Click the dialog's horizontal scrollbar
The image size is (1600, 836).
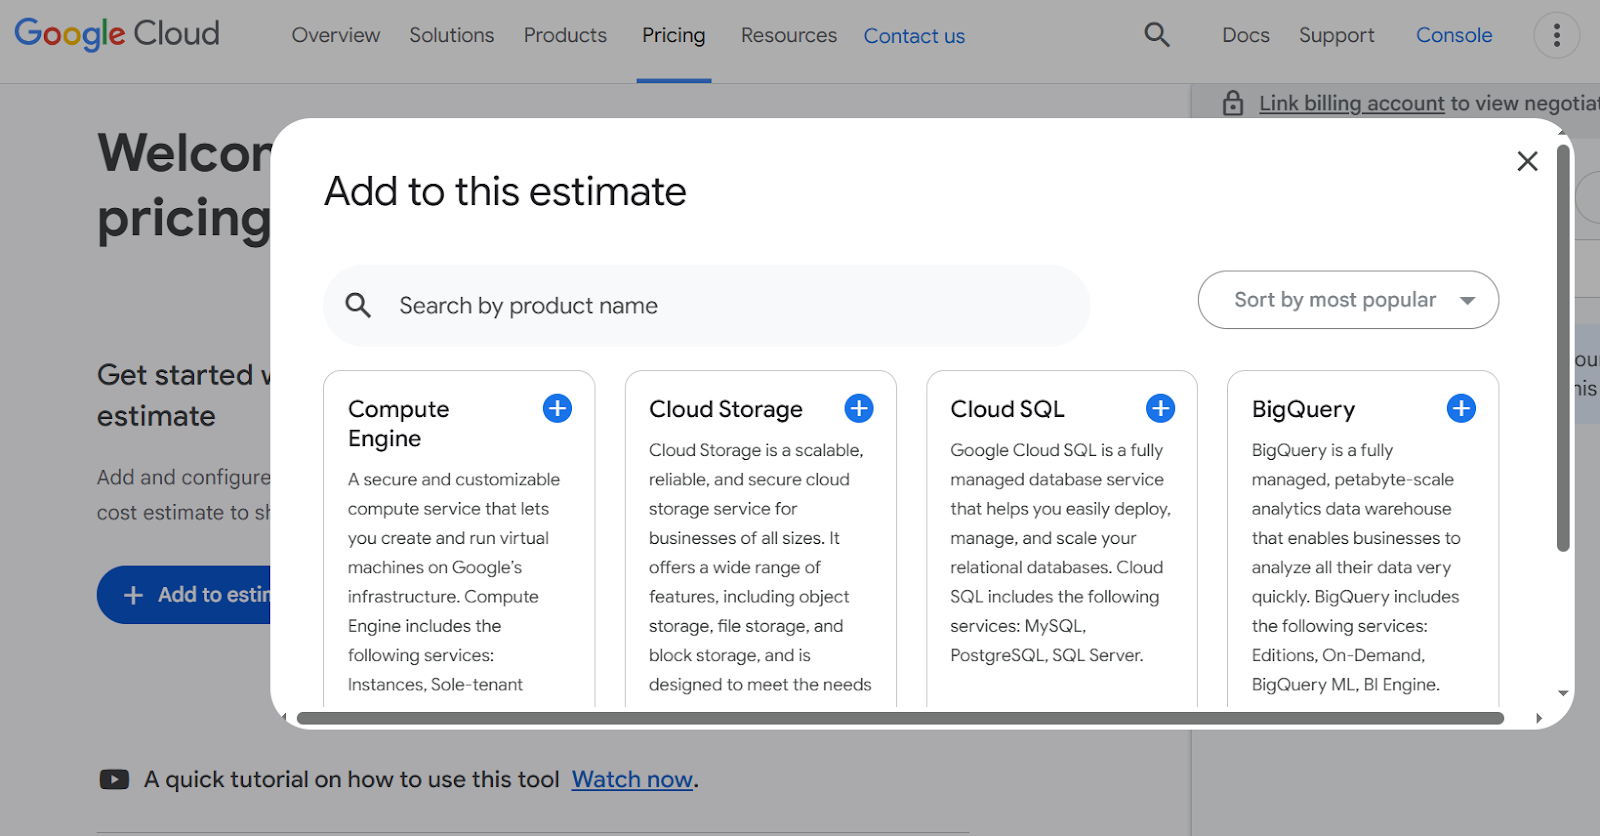tap(900, 718)
